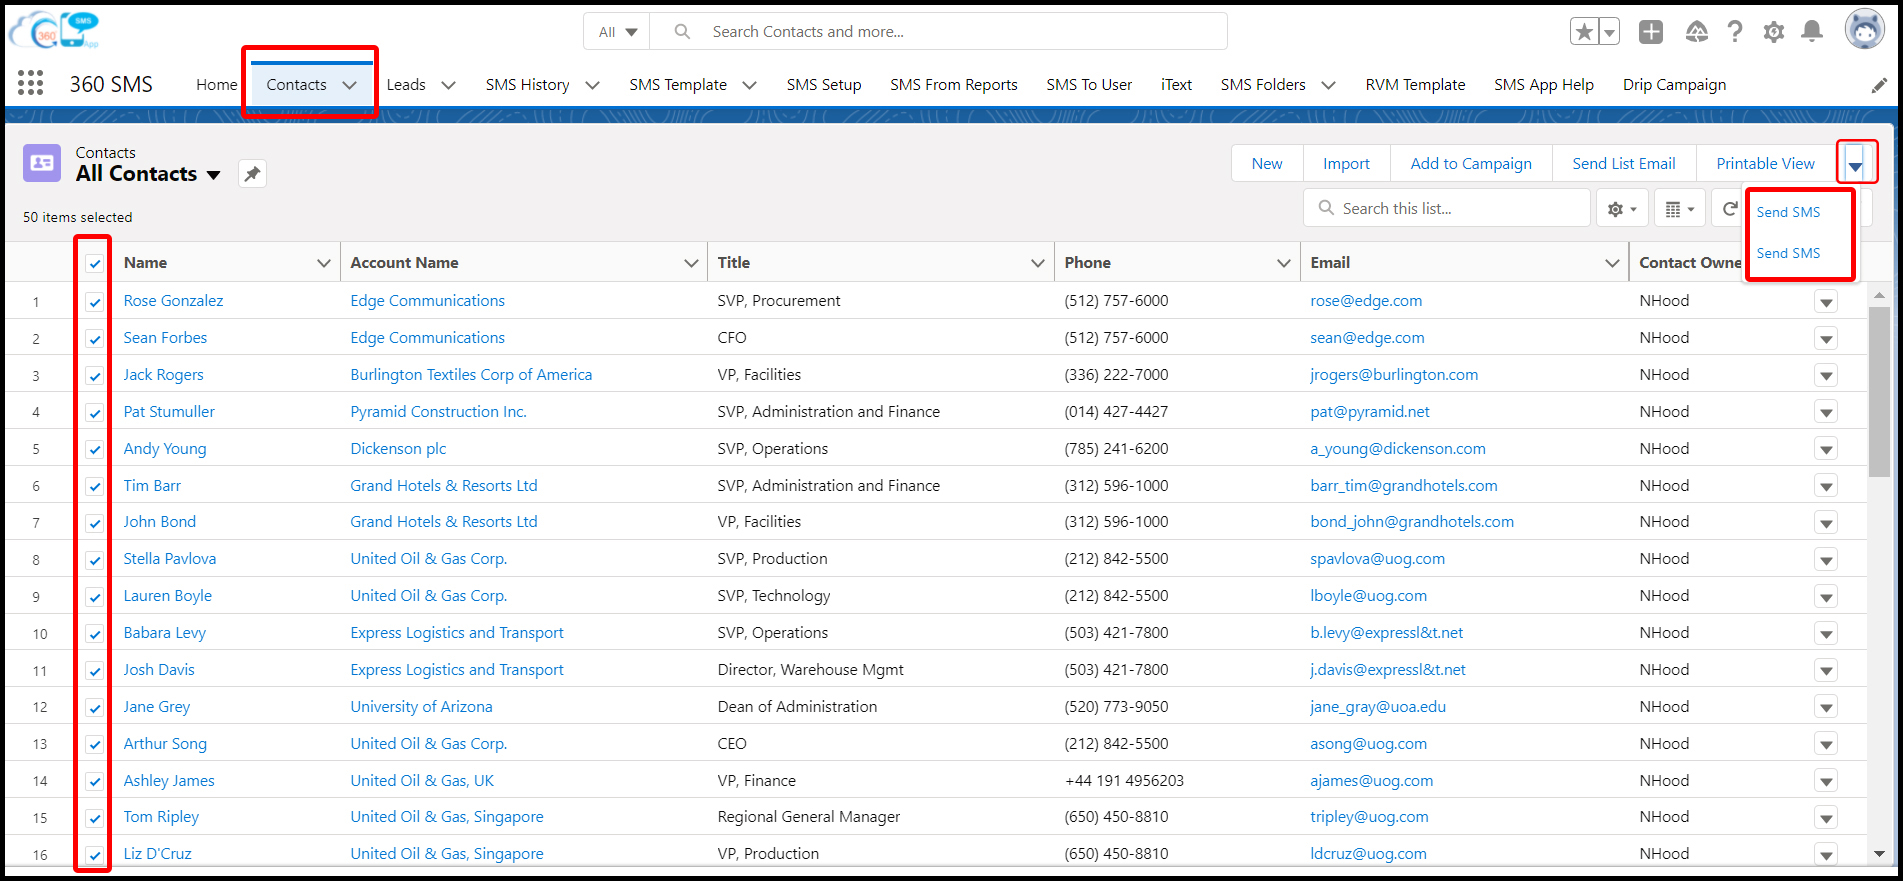Open the global actions plus menu
The width and height of the screenshot is (1903, 881).
1651,32
